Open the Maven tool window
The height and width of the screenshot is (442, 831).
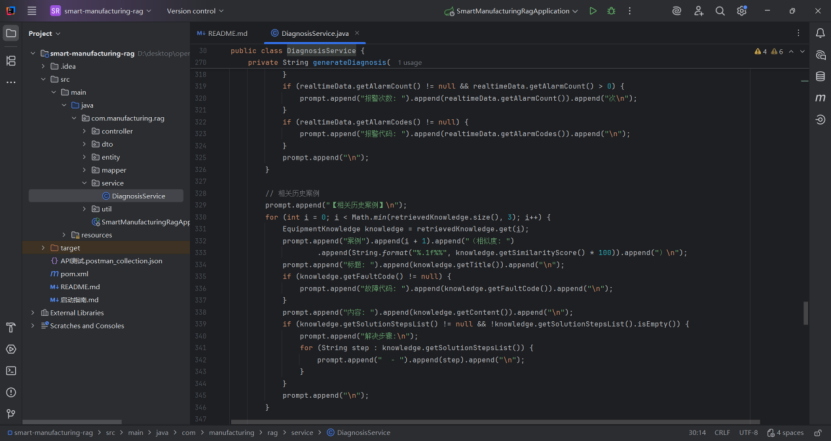tap(820, 99)
